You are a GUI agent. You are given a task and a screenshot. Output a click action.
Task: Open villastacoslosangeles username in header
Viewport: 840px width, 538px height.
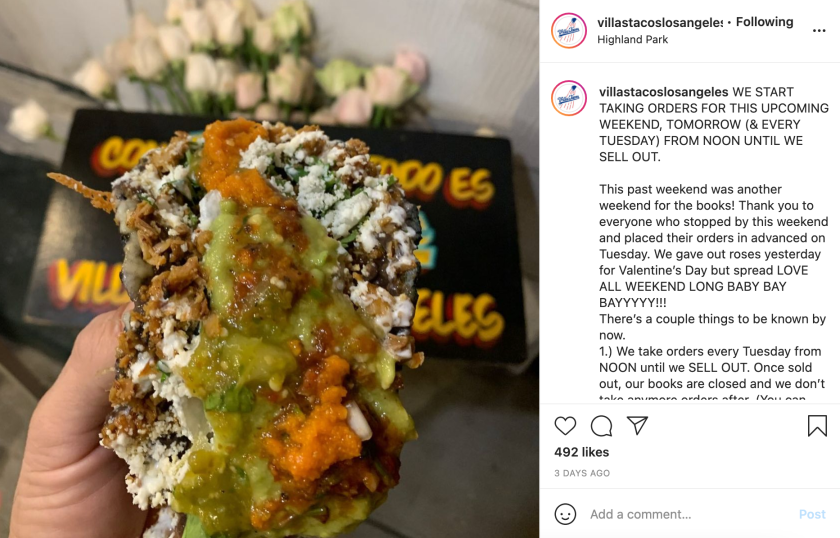point(660,22)
